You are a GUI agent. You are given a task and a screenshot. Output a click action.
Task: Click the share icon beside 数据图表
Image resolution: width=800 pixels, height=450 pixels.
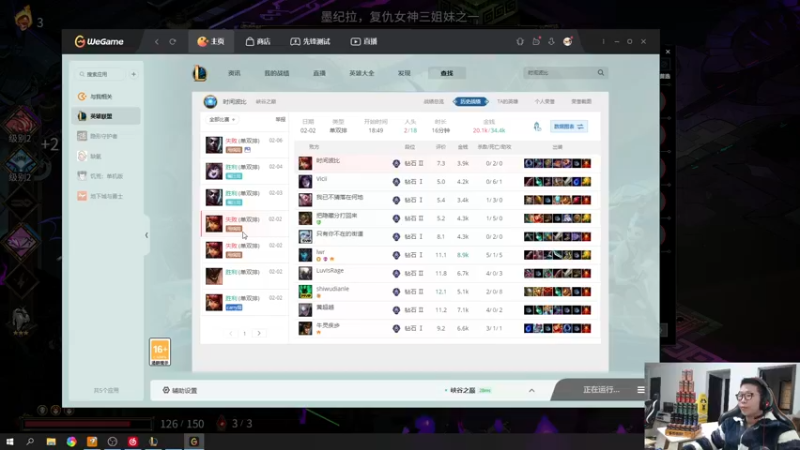(537, 127)
